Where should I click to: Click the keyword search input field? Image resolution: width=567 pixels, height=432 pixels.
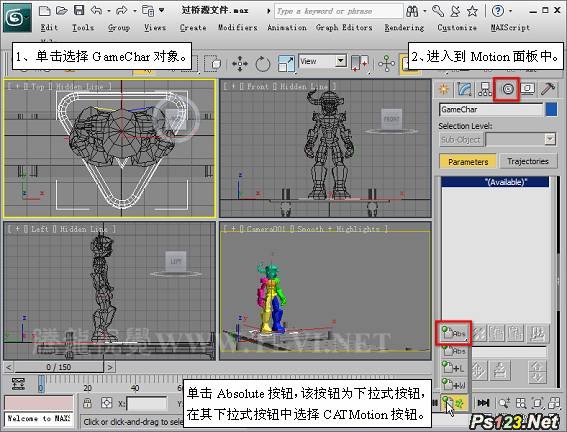click(x=338, y=11)
